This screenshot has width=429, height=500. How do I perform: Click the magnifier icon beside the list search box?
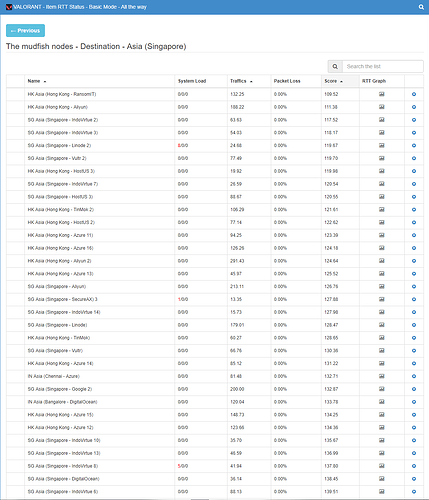point(335,66)
